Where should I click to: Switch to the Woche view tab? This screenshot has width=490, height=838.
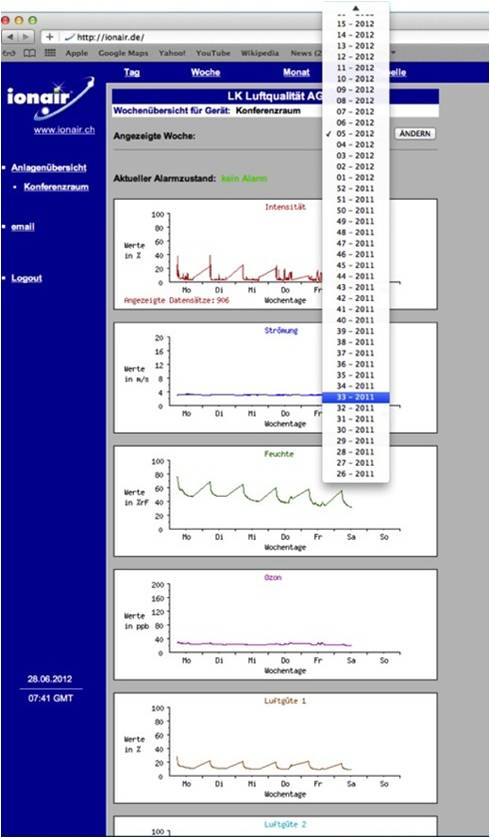[x=205, y=72]
